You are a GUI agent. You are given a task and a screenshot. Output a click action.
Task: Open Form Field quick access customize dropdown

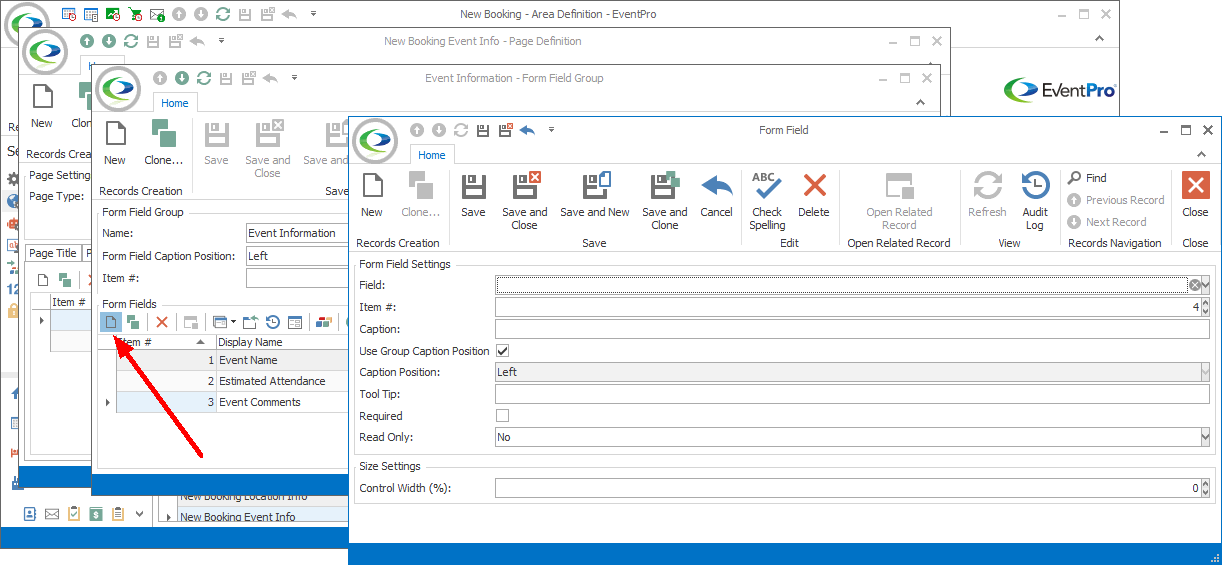click(x=551, y=130)
